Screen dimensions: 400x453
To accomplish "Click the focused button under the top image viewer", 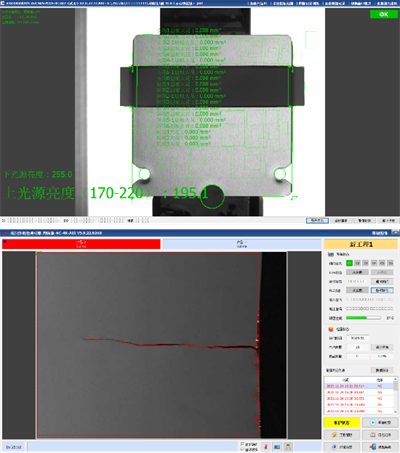I will coord(317,221).
